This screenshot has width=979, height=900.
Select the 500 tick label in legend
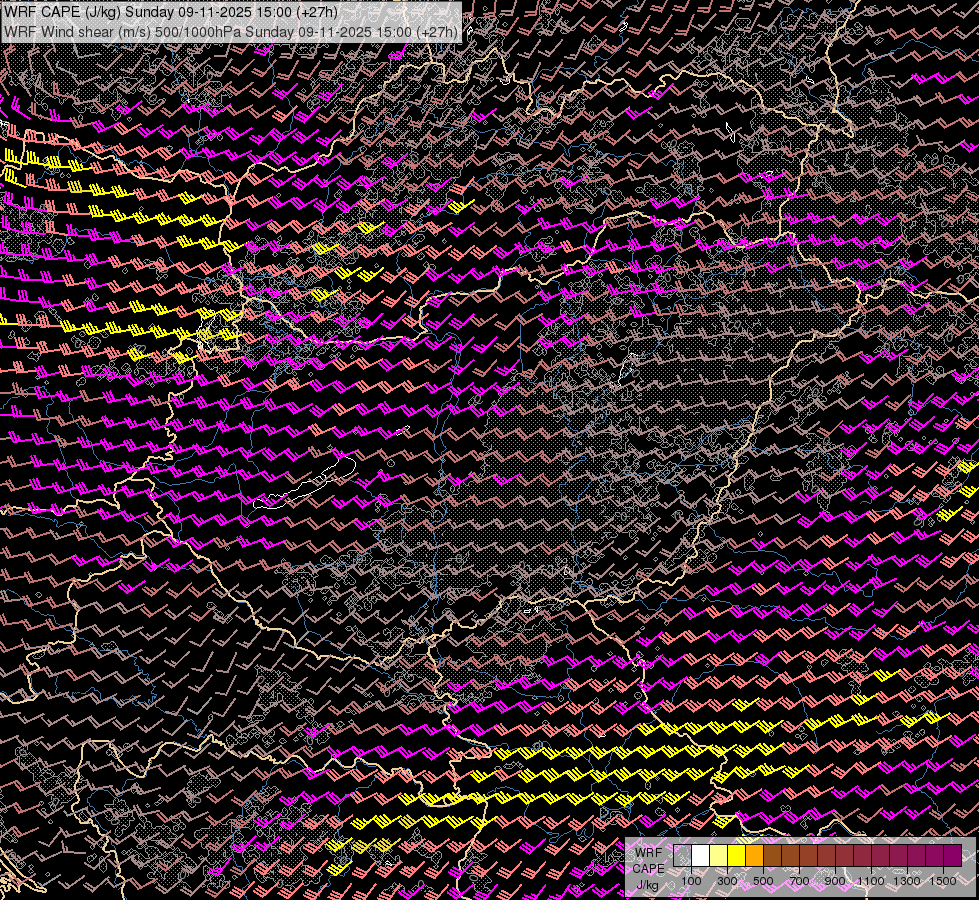tap(763, 881)
